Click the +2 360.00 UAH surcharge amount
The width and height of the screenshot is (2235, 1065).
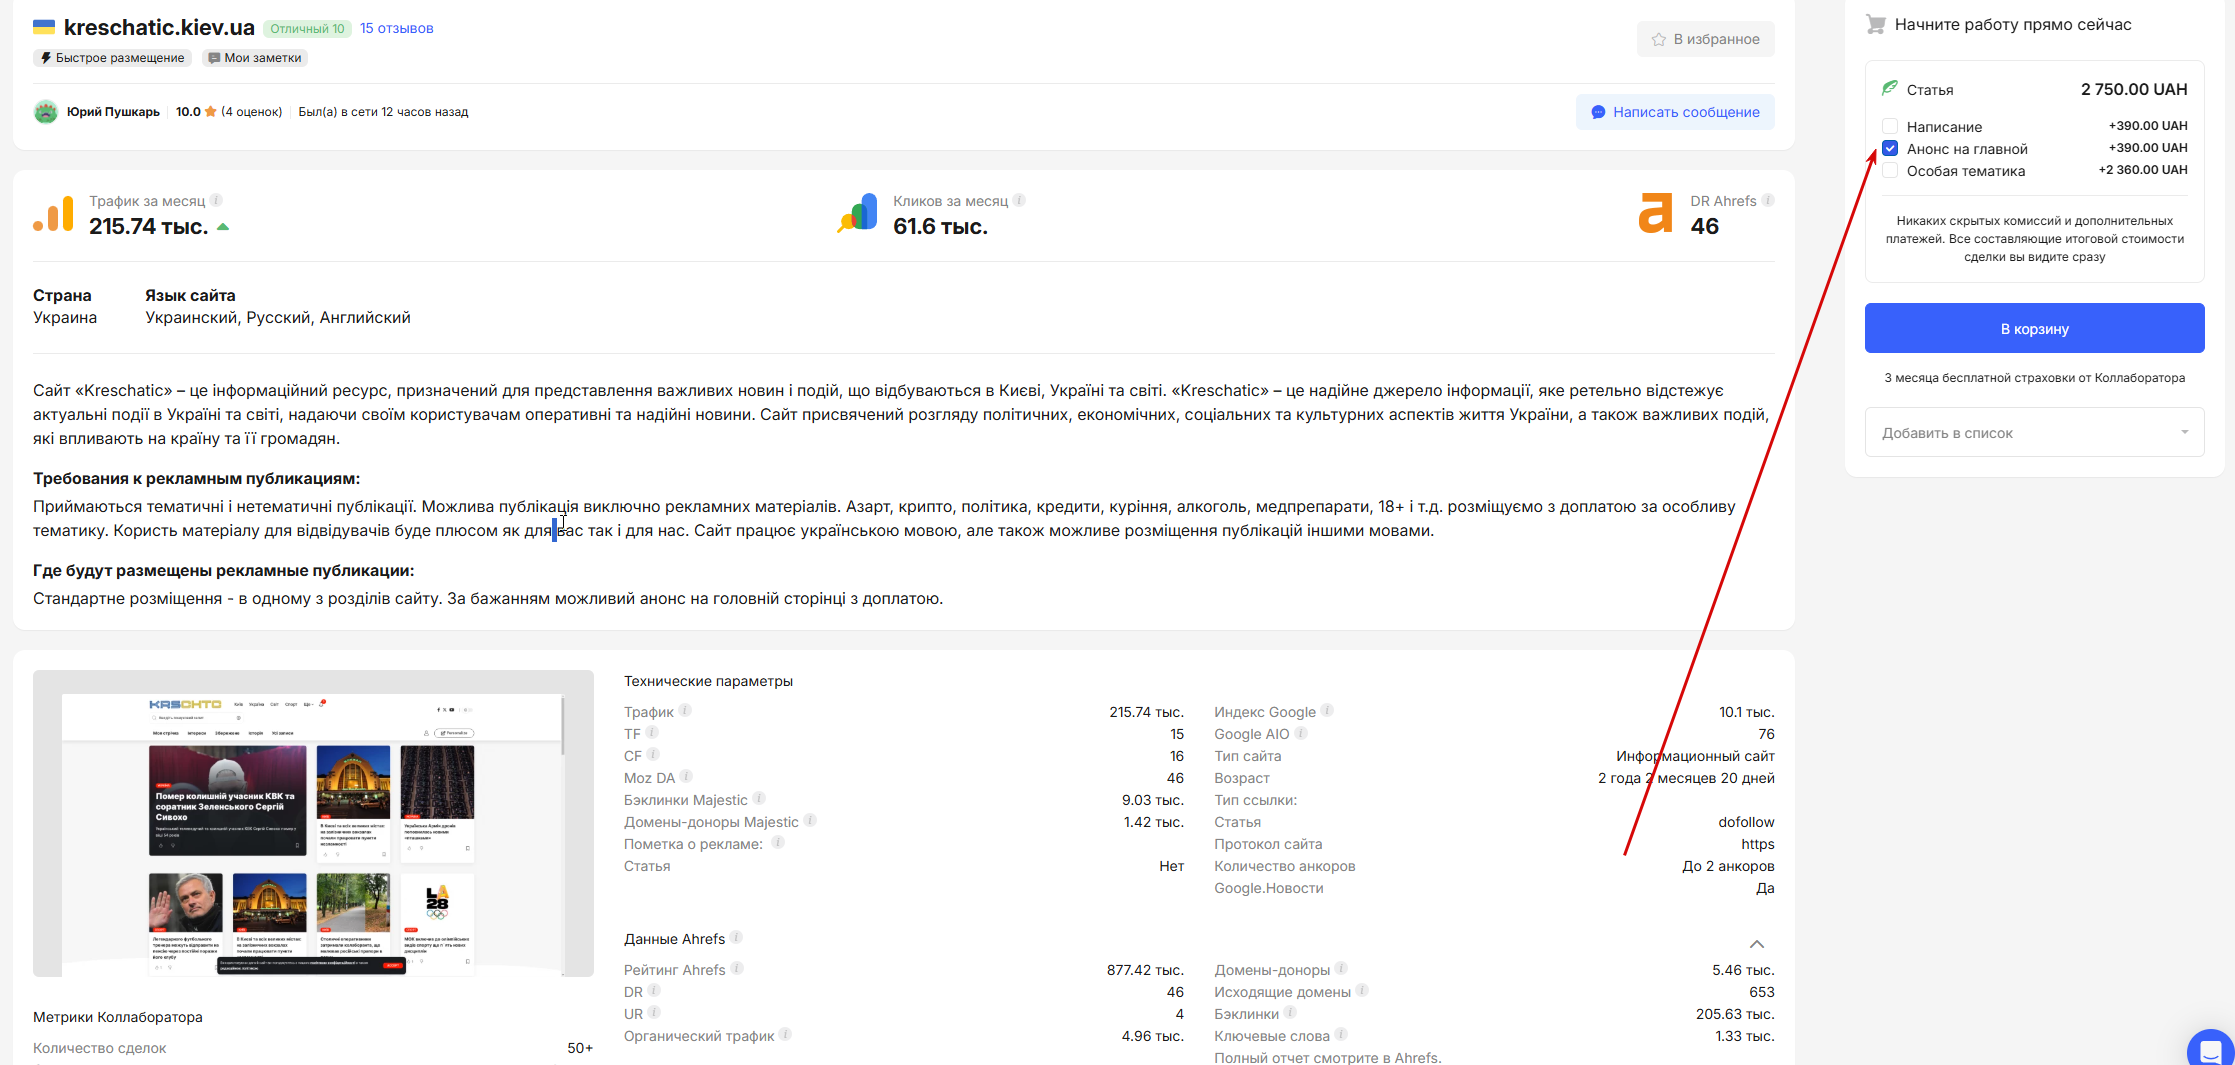[x=2143, y=170]
